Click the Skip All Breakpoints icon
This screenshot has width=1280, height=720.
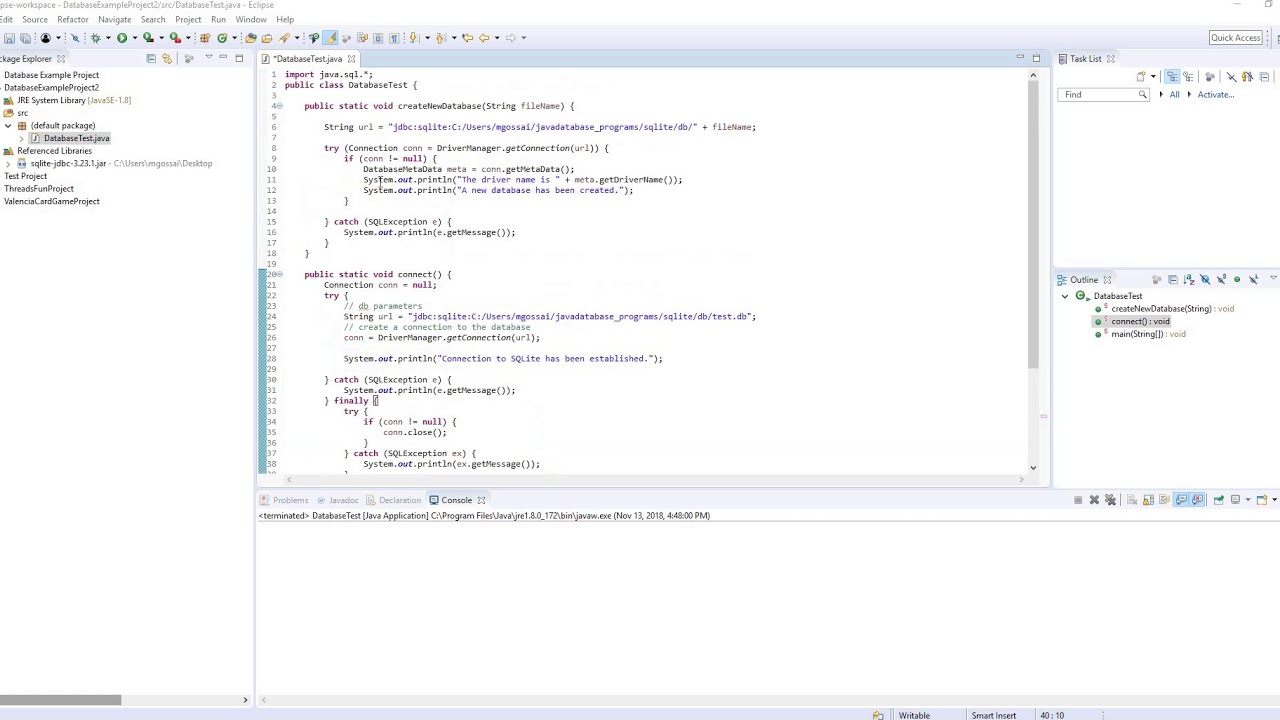coord(75,38)
